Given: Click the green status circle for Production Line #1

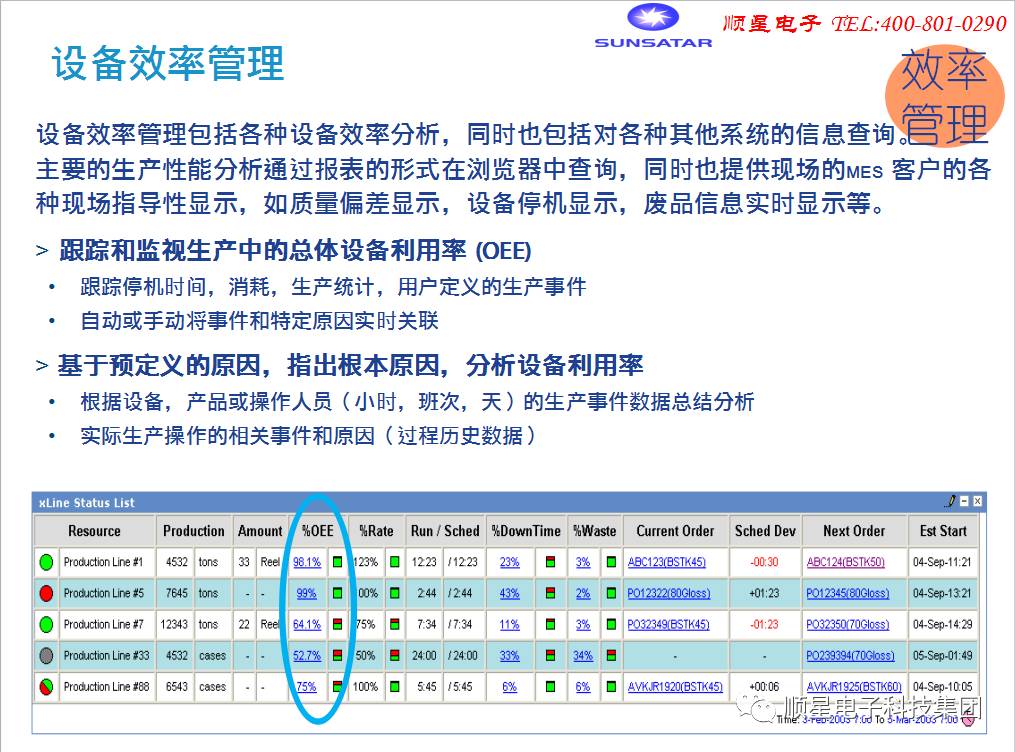Looking at the screenshot, I should tap(46, 562).
